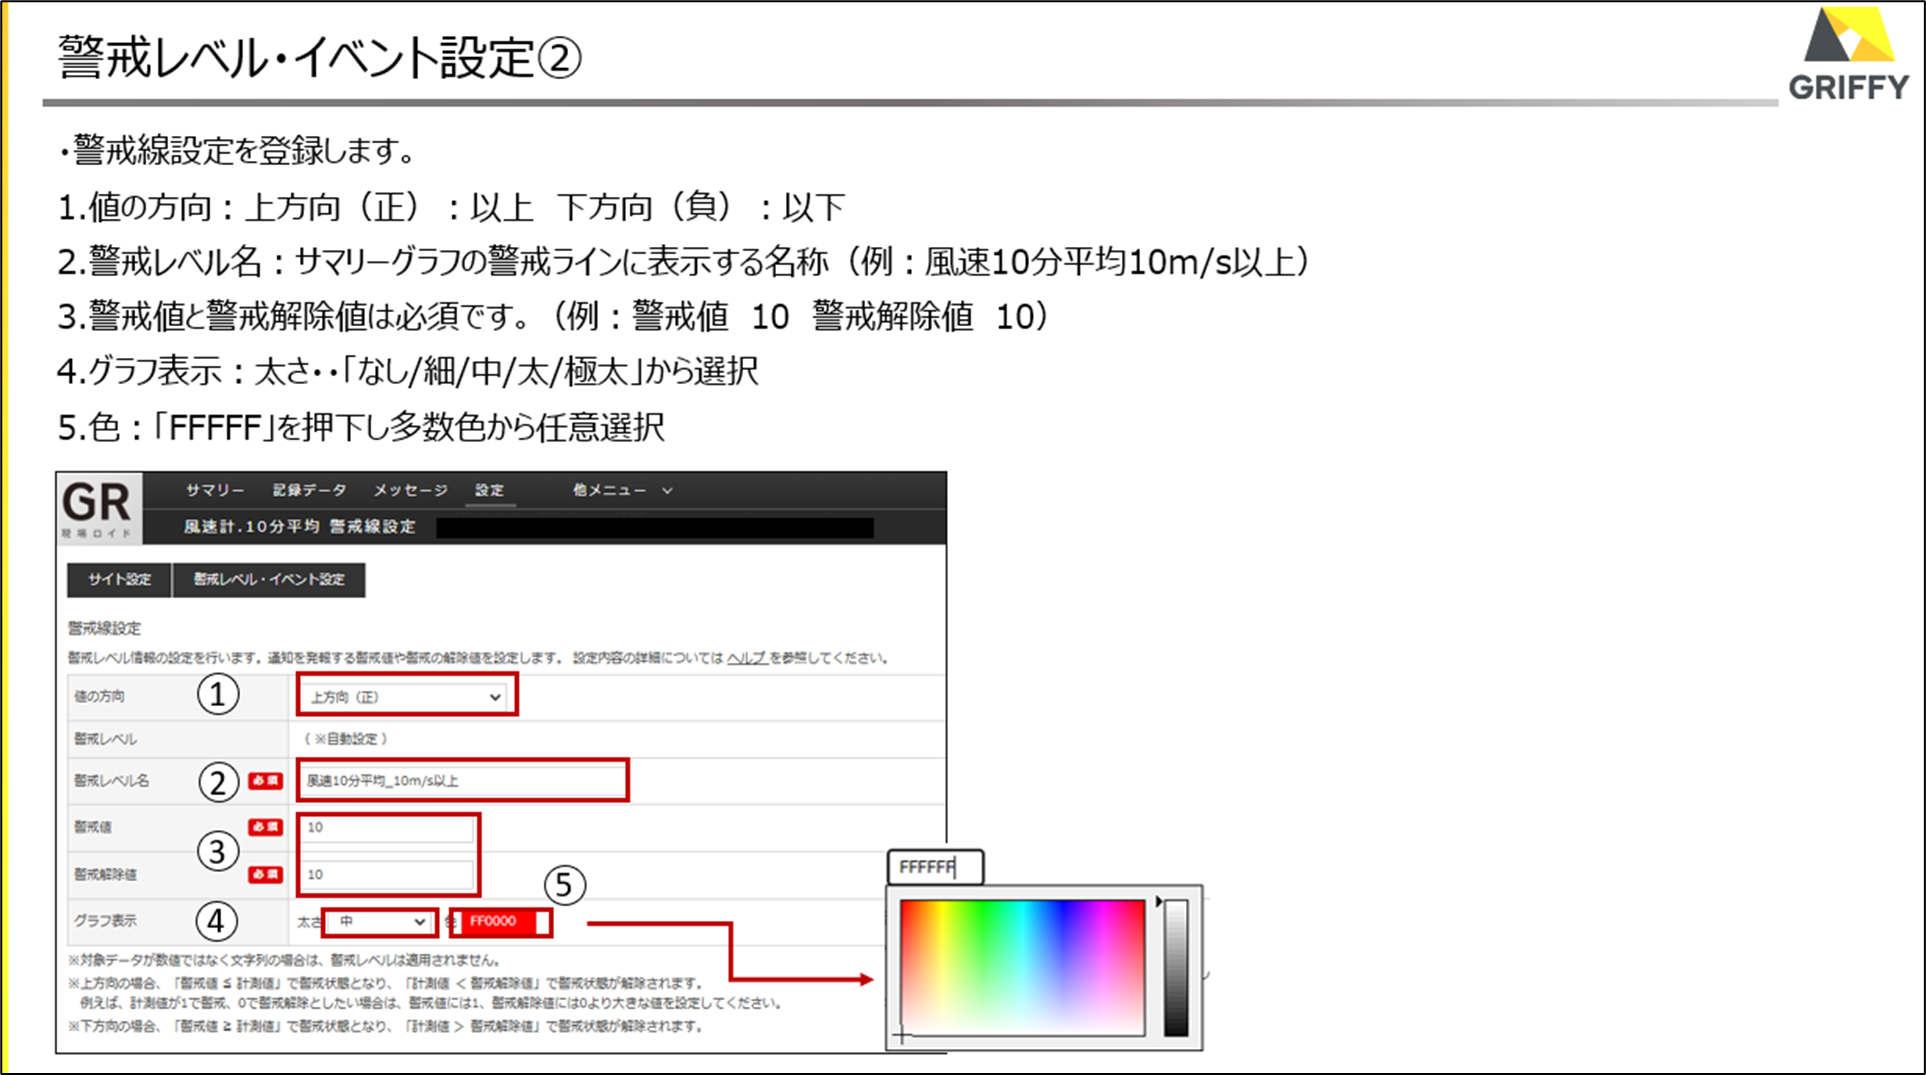The width and height of the screenshot is (1926, 1075).
Task: Click the circled number 2 marker
Action: click(218, 782)
